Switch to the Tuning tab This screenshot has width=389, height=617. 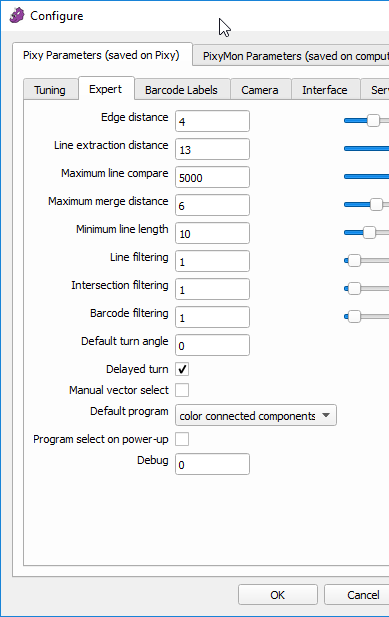pyautogui.click(x=50, y=90)
